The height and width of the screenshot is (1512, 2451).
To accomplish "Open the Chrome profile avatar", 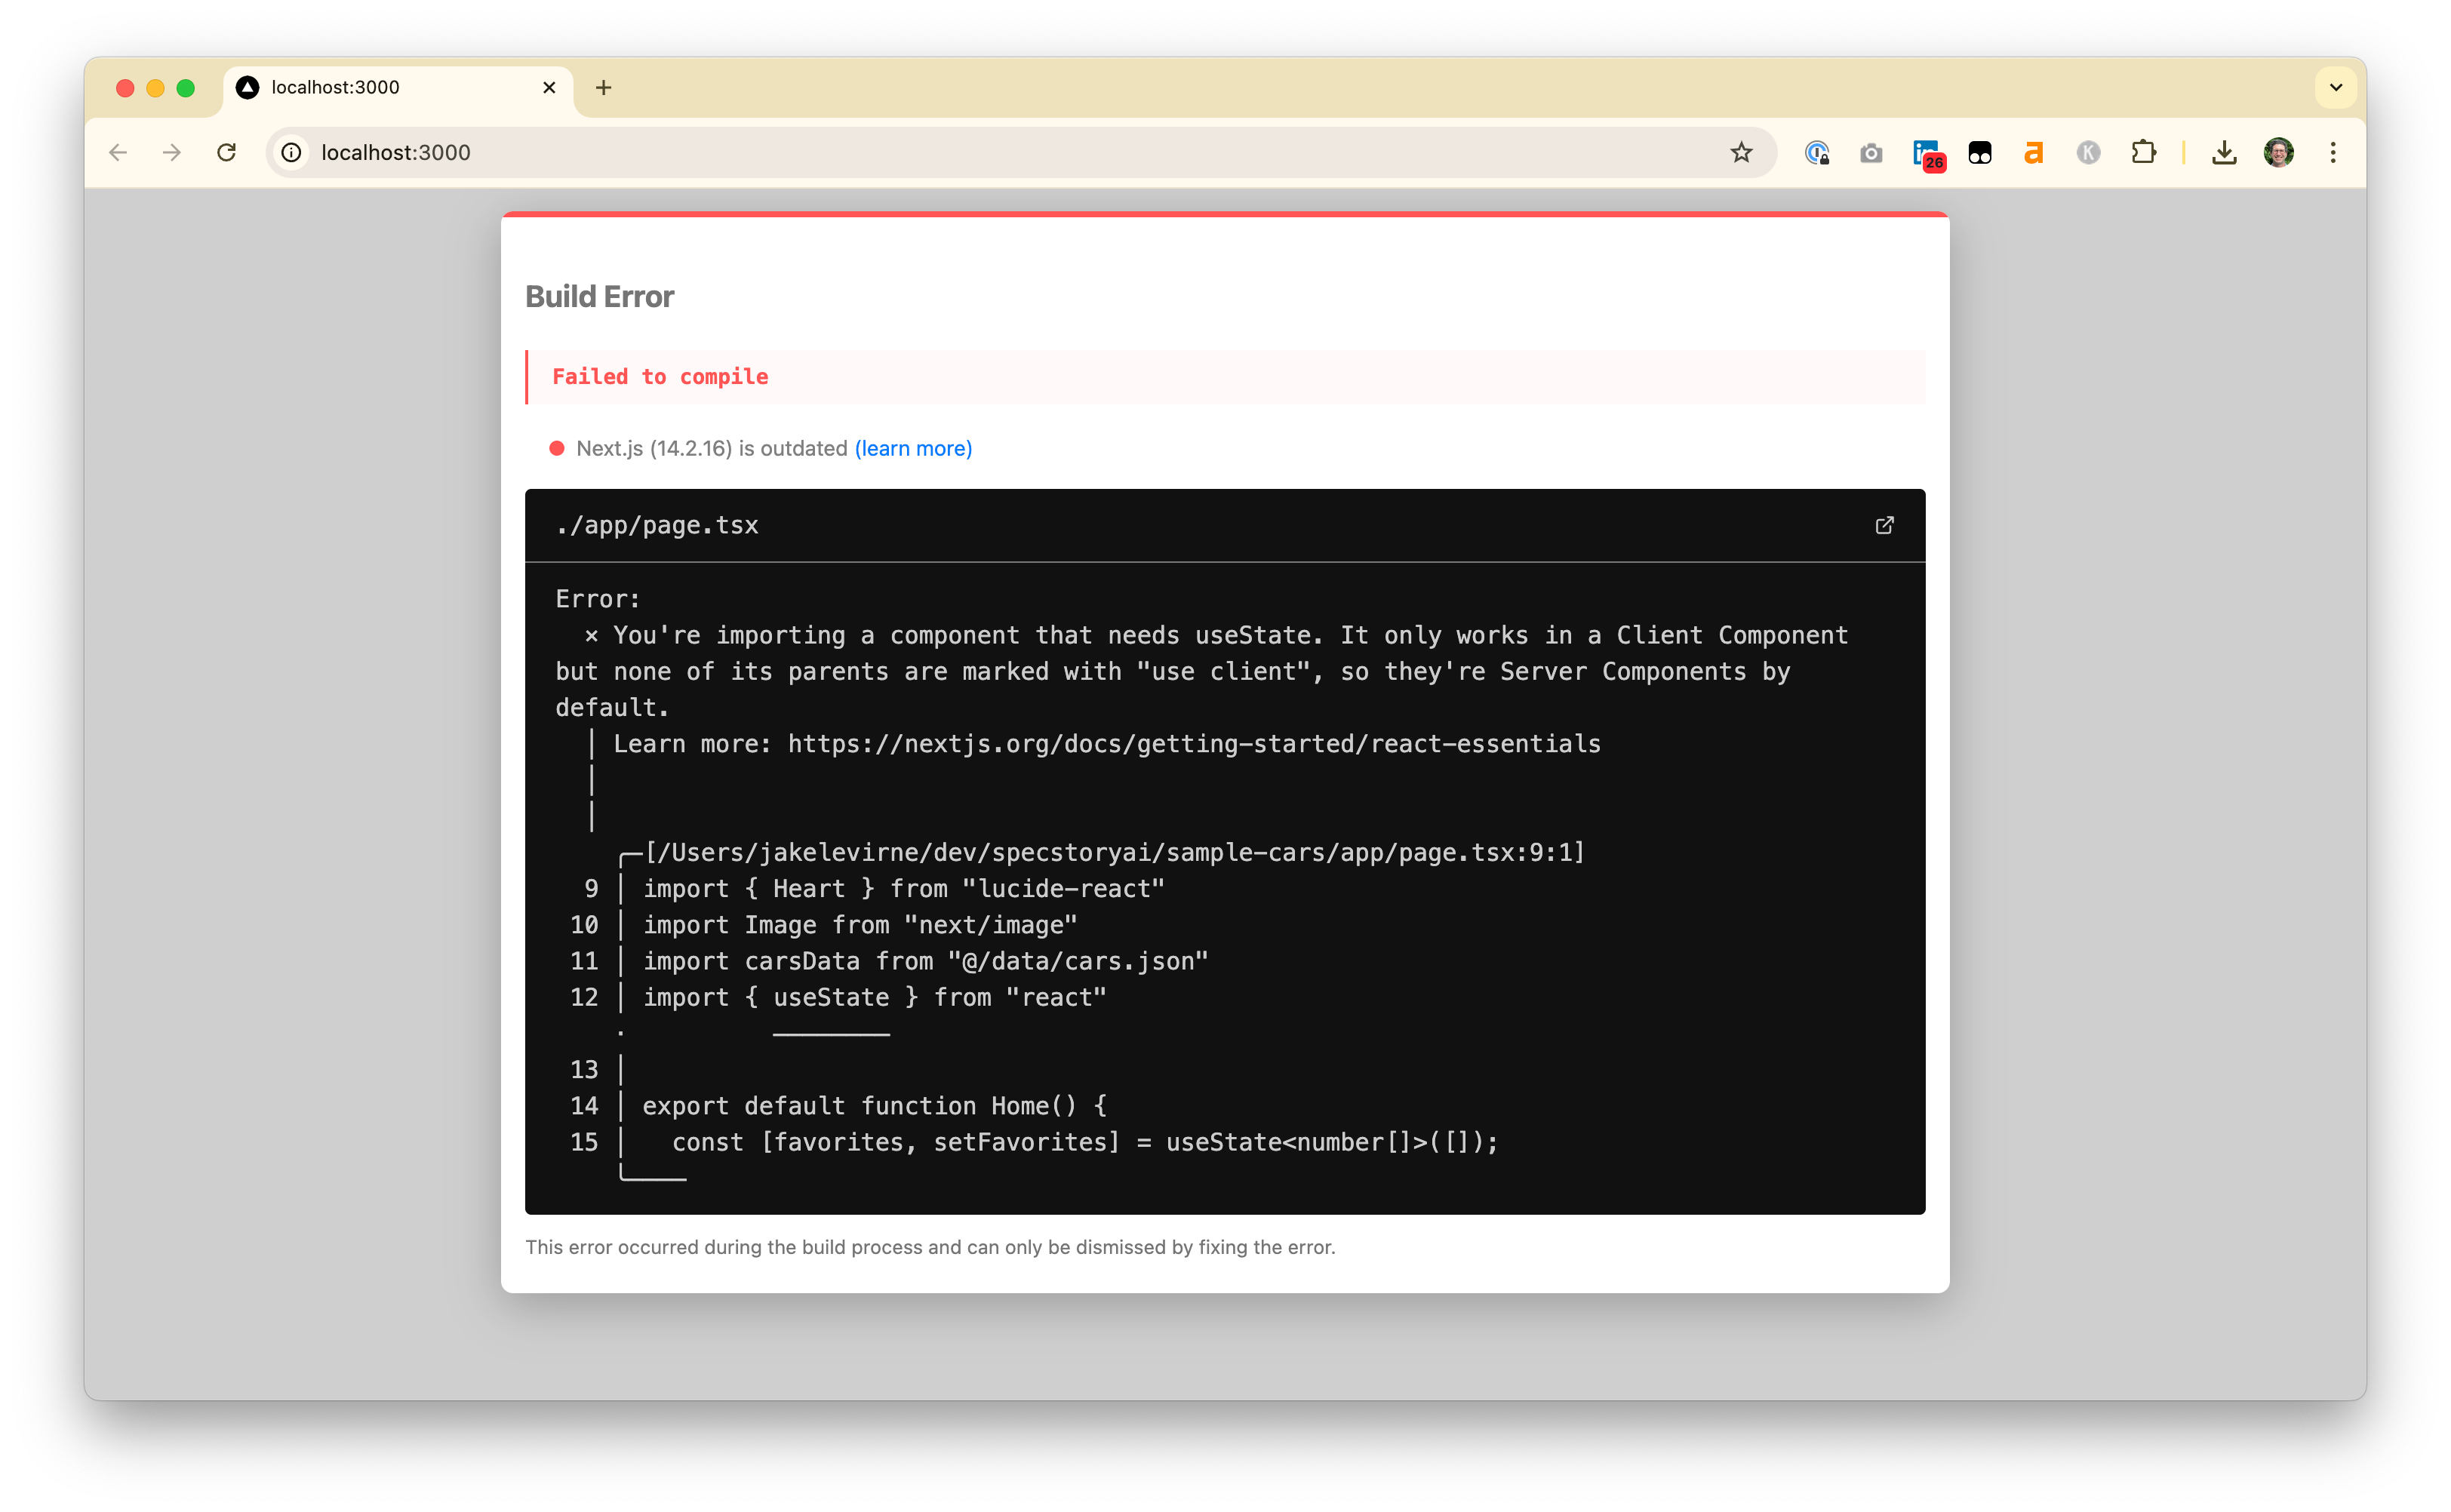I will click(x=2278, y=152).
